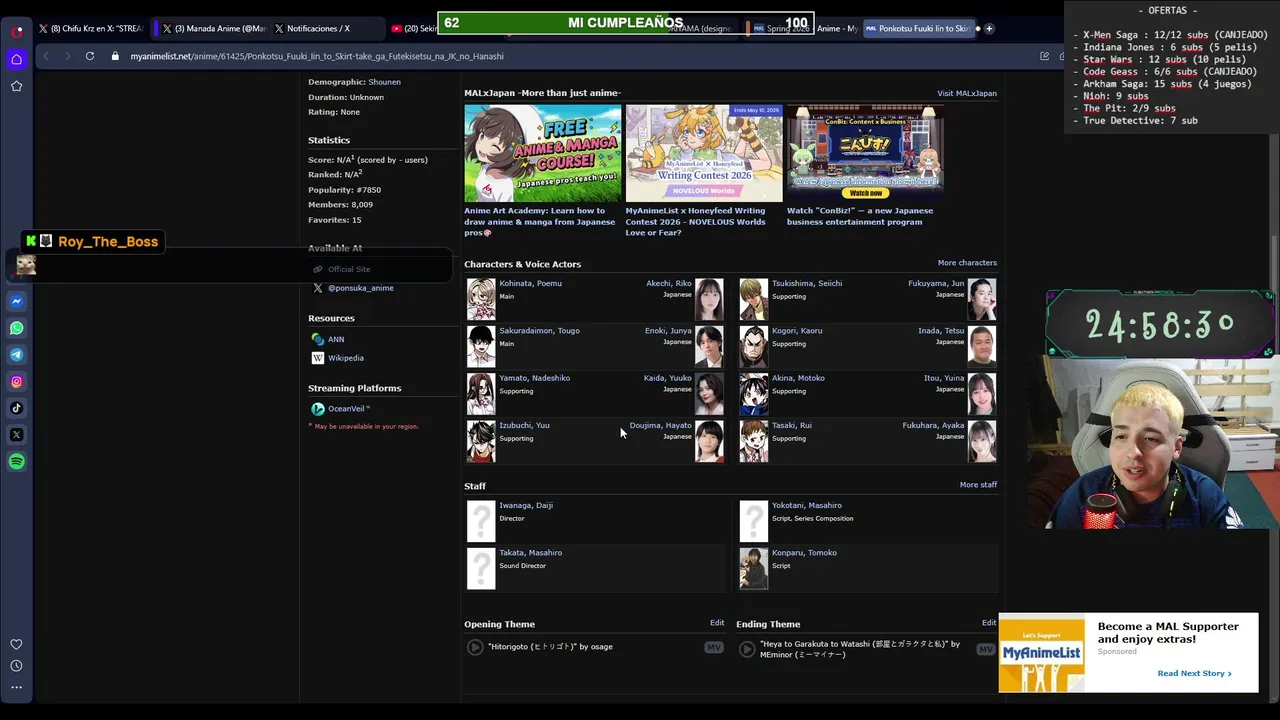Click the Honeyfeed Writing Contest 2026 banner
This screenshot has width=1280, height=720.
pyautogui.click(x=704, y=153)
